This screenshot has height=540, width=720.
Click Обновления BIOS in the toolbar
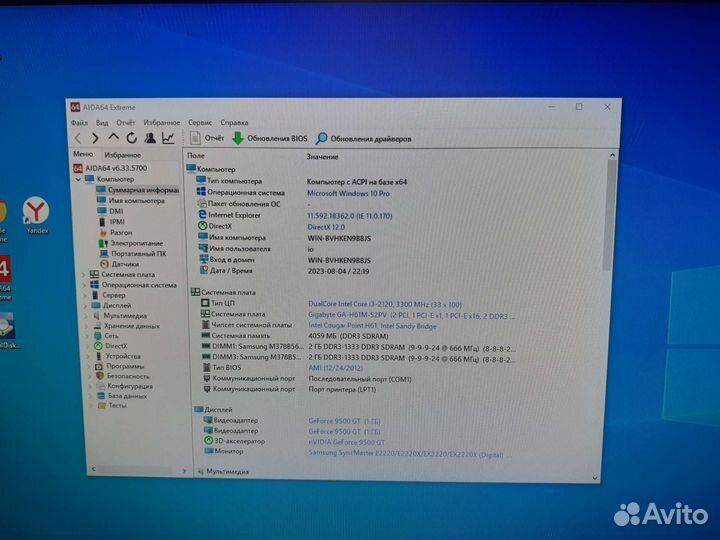270,138
